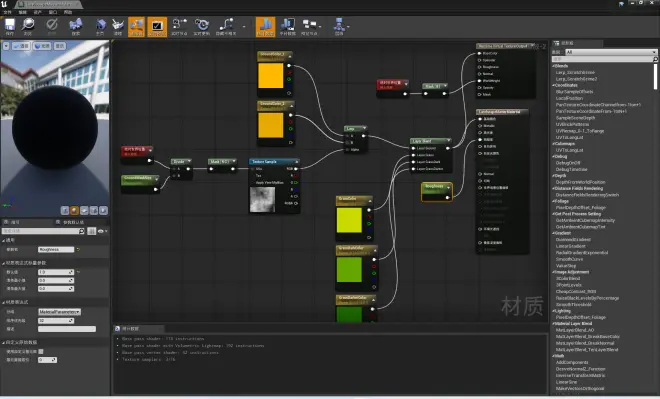This screenshot has width=660, height=399.
Task: Click the Platform Stats toolbar icon
Action: point(287,25)
